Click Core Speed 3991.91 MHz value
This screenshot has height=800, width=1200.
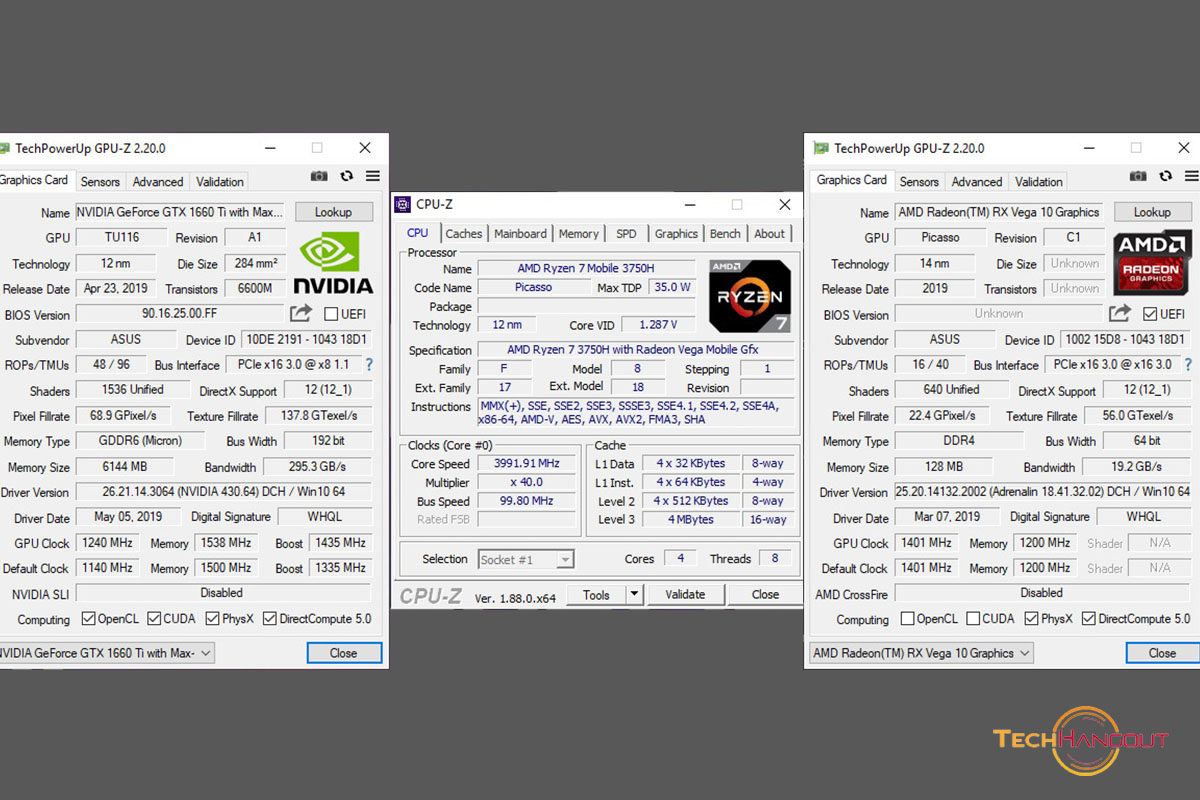point(527,464)
